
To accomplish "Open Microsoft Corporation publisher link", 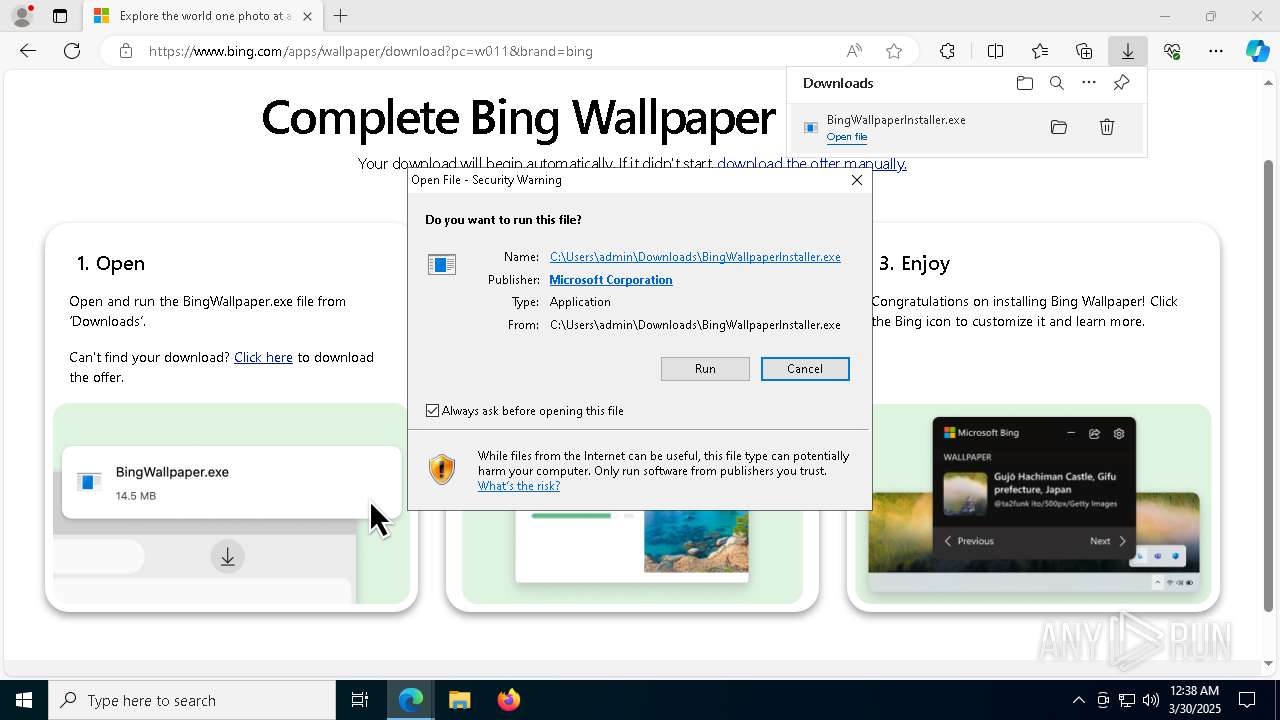I will point(611,280).
